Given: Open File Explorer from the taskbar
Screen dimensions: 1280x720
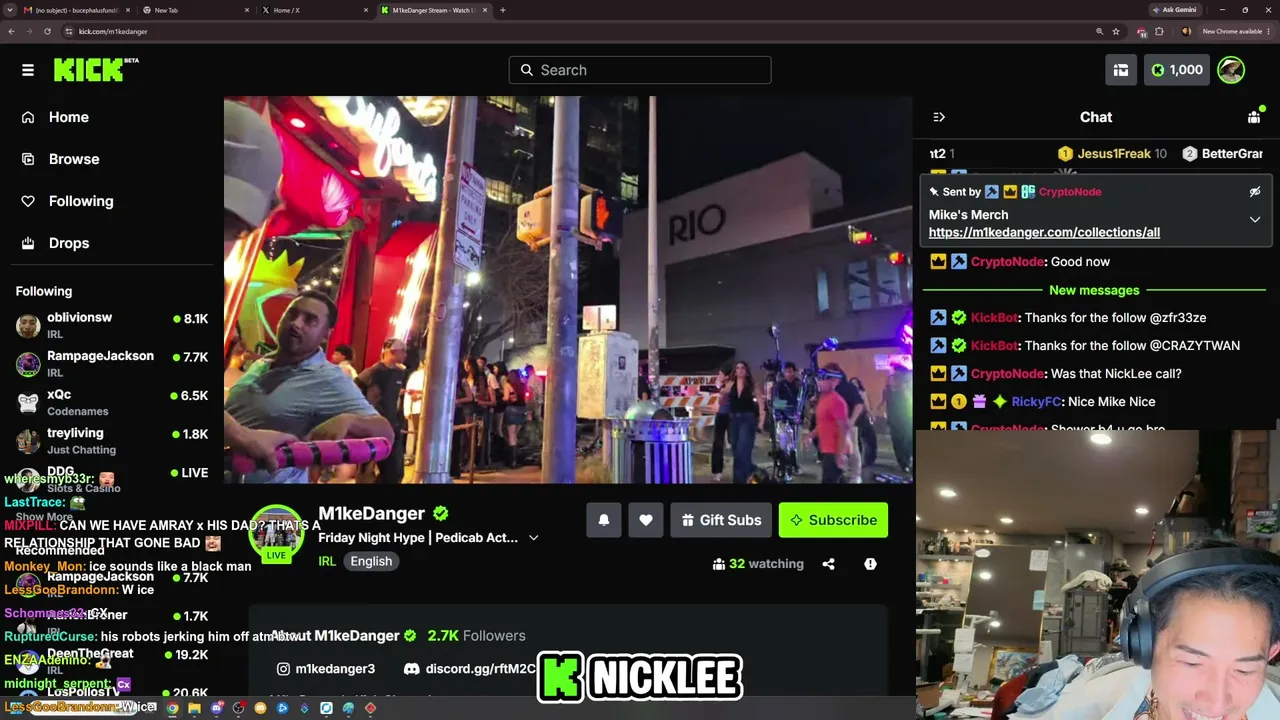Looking at the screenshot, I should coord(194,709).
